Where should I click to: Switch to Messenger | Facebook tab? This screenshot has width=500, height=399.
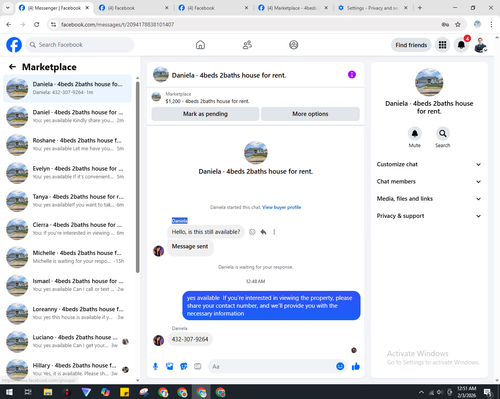[54, 8]
